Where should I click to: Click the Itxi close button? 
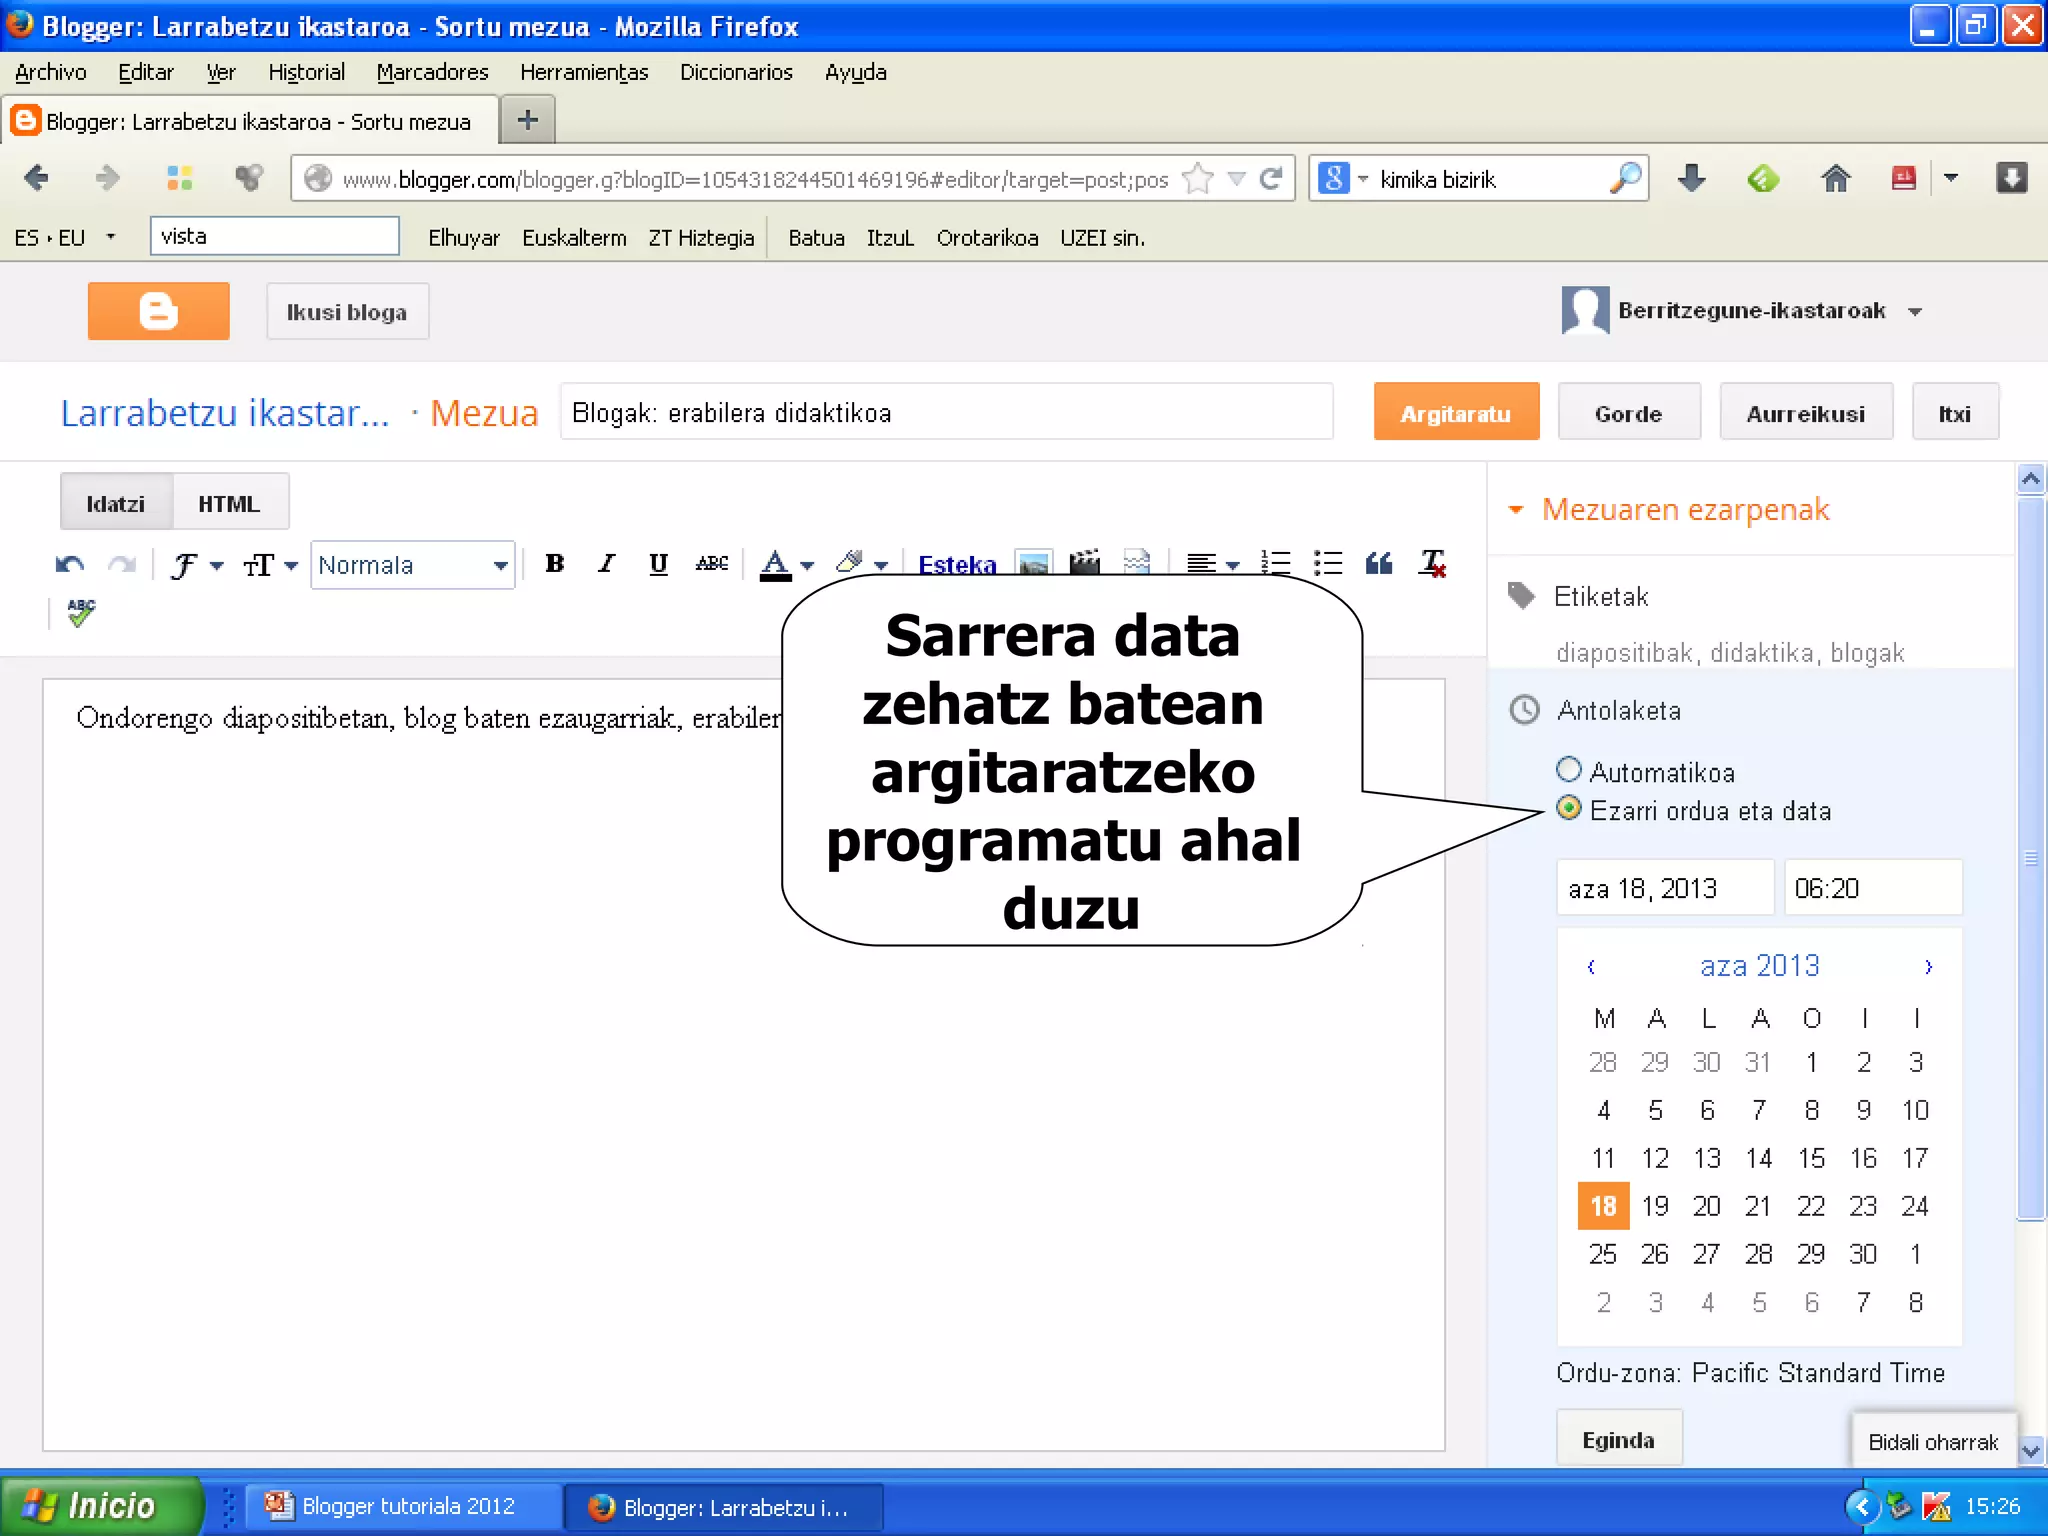click(x=1954, y=413)
